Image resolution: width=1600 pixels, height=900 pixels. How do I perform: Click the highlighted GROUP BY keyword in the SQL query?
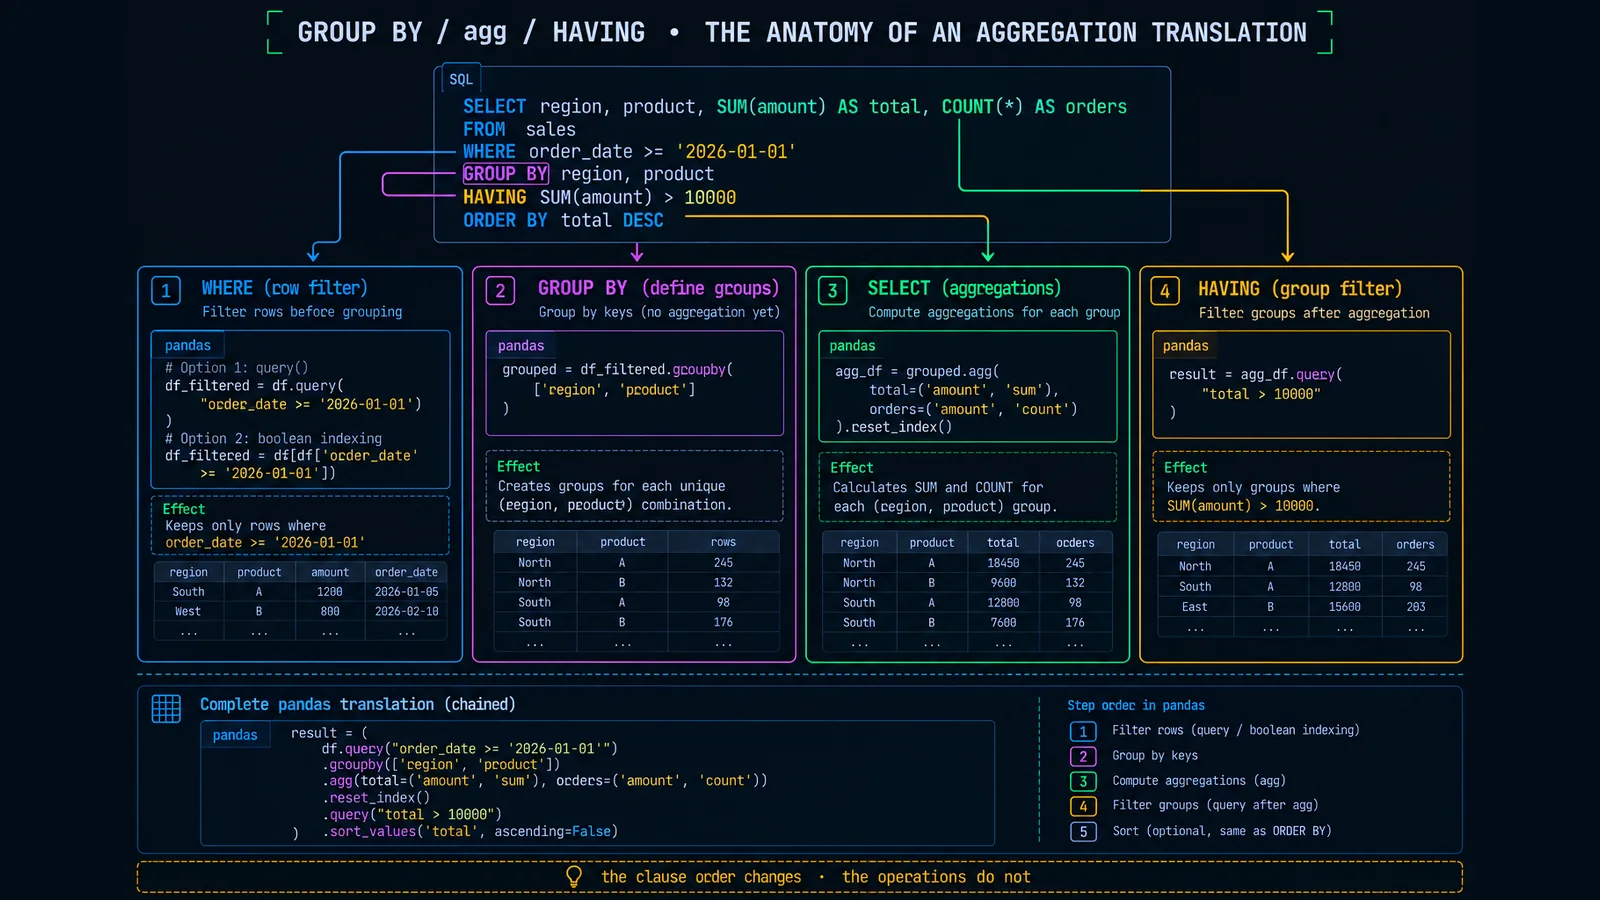(x=506, y=174)
